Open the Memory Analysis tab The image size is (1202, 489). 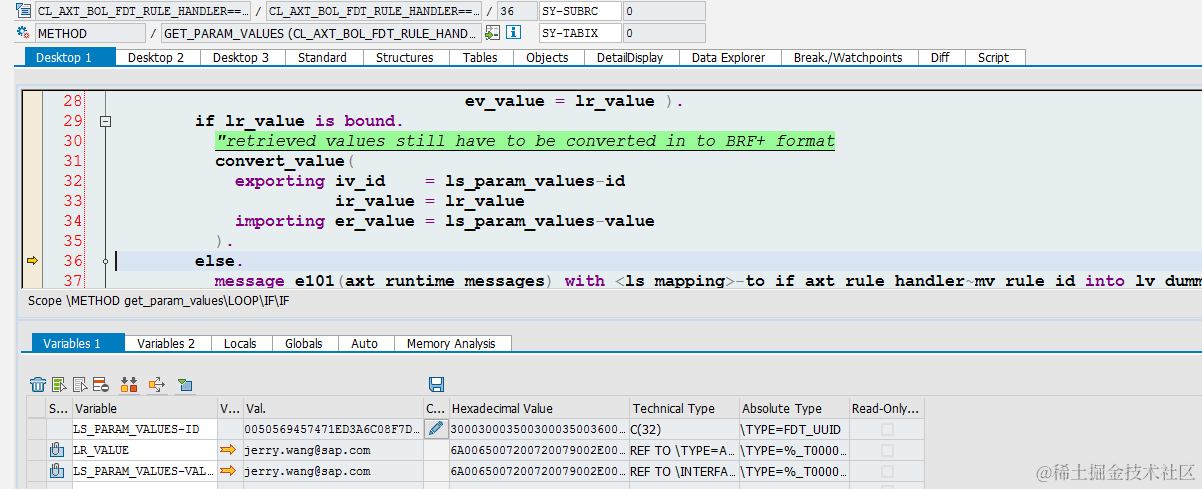(451, 343)
